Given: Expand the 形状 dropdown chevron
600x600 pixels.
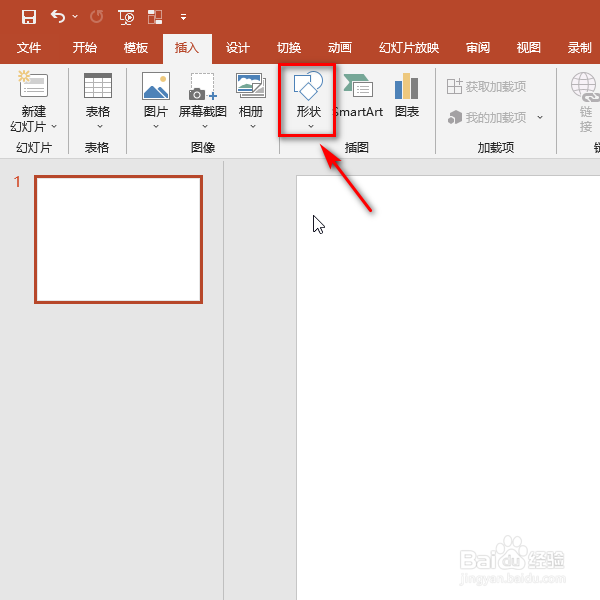Looking at the screenshot, I should click(x=311, y=126).
